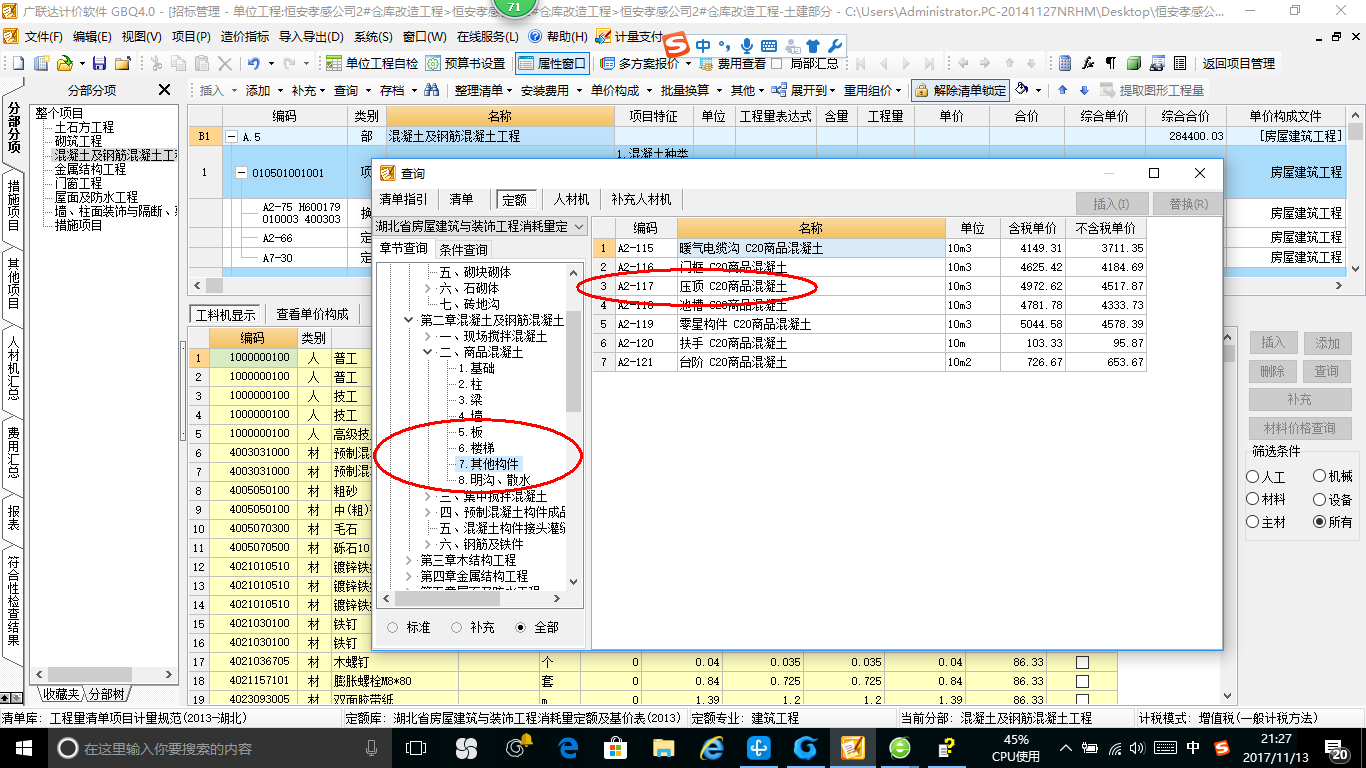Collapse the A.5 row in the main table
Screen dimensions: 1366x768
(x=231, y=137)
